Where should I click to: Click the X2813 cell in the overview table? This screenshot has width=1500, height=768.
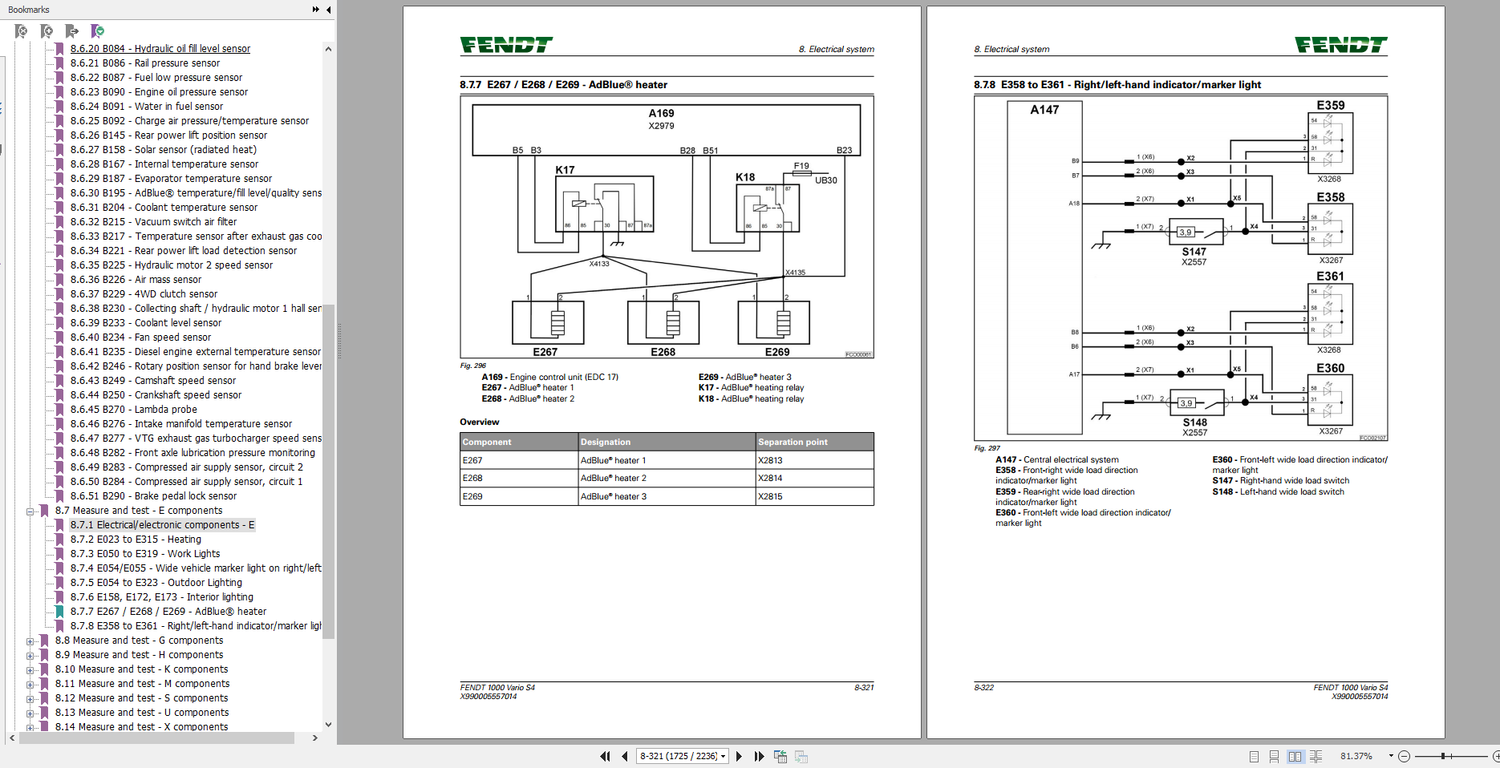point(816,460)
